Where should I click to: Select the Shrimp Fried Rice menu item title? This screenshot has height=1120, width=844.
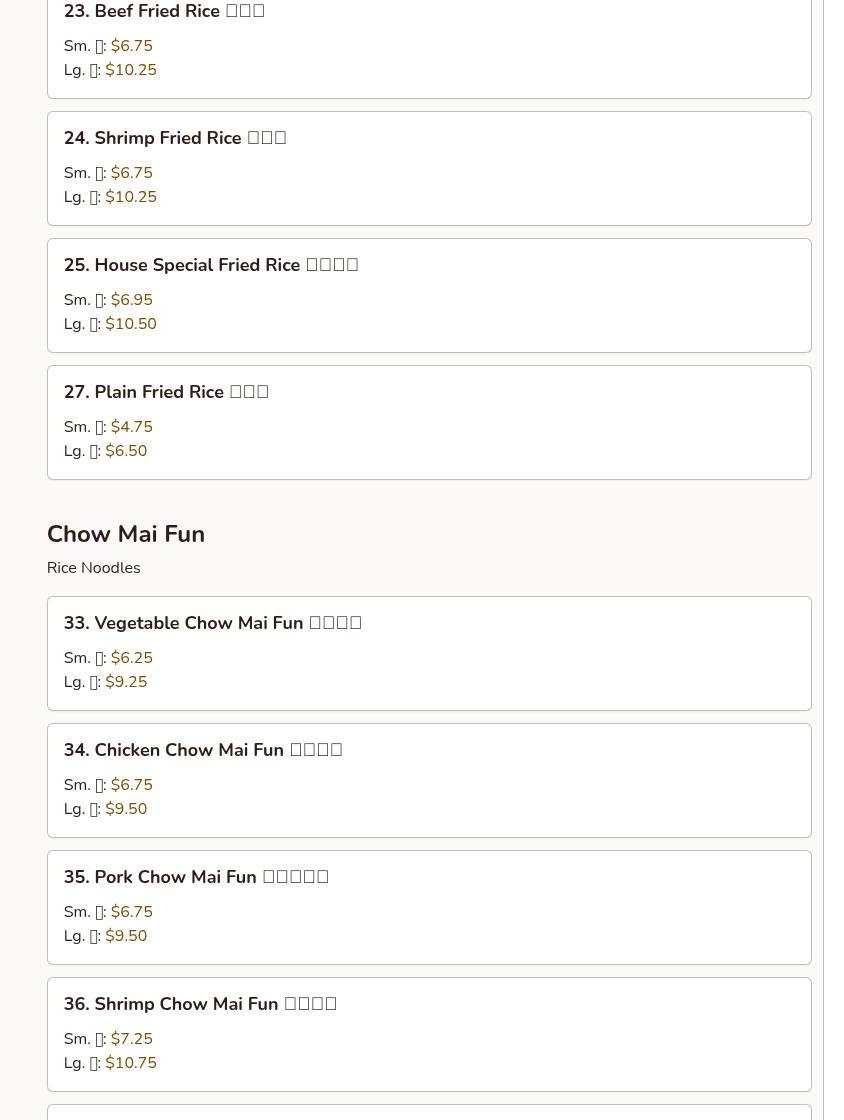pos(175,138)
